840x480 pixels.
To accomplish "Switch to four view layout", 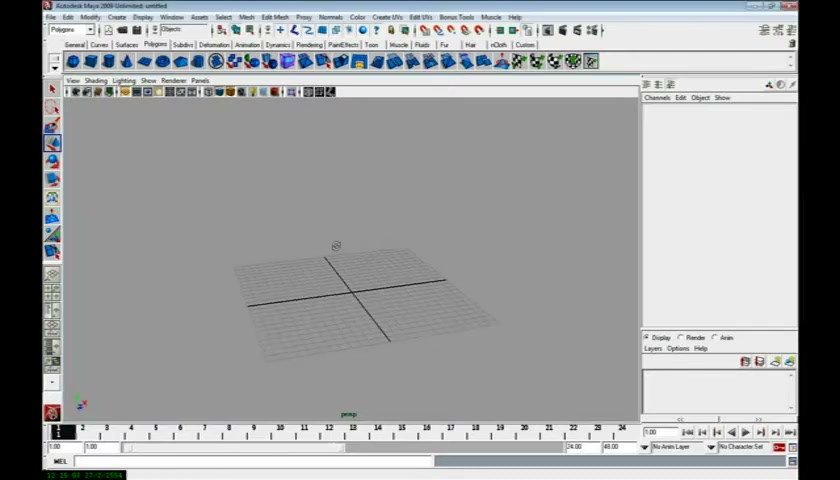I will click(x=52, y=292).
